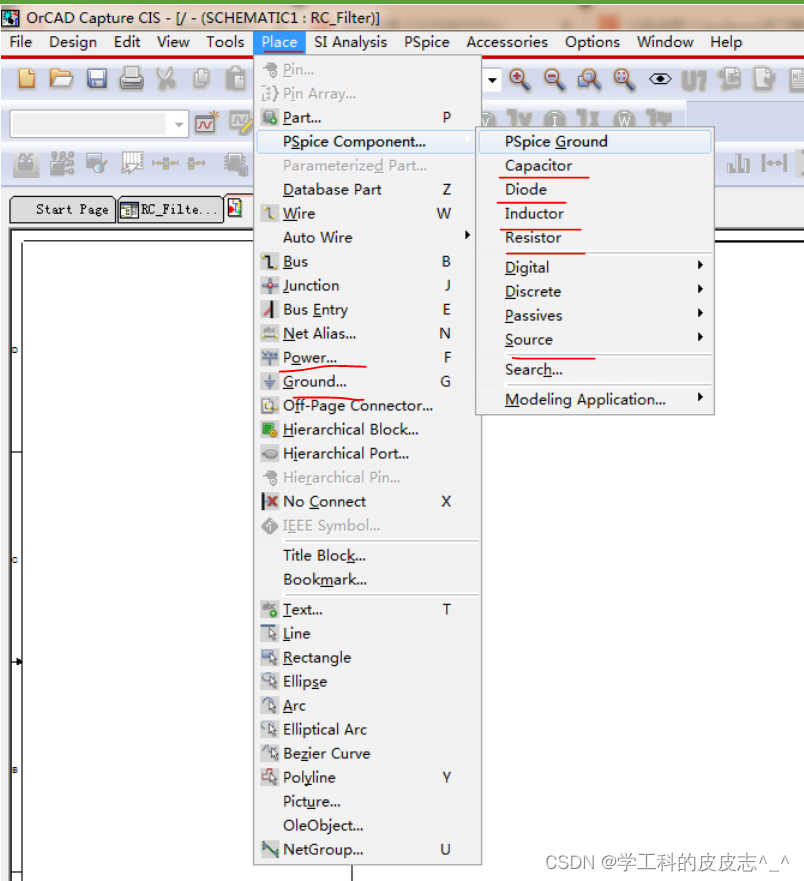
Task: Select Inductor in PSpice submenu
Action: tap(595, 214)
